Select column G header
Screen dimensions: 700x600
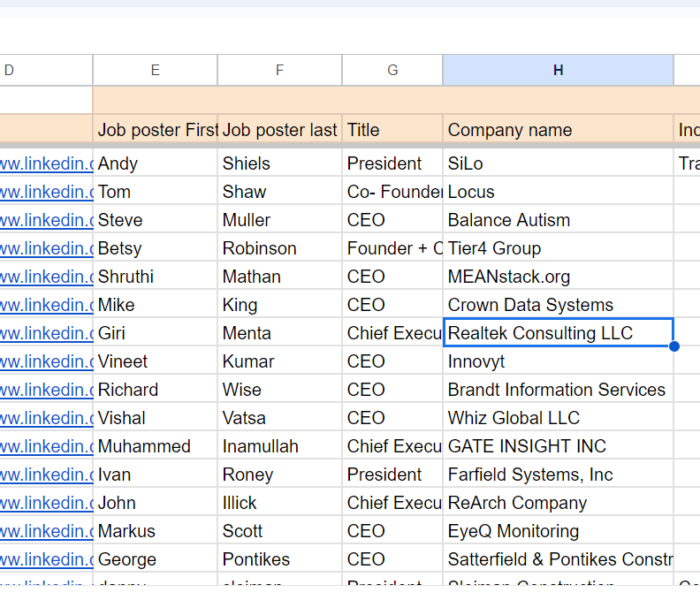[392, 70]
